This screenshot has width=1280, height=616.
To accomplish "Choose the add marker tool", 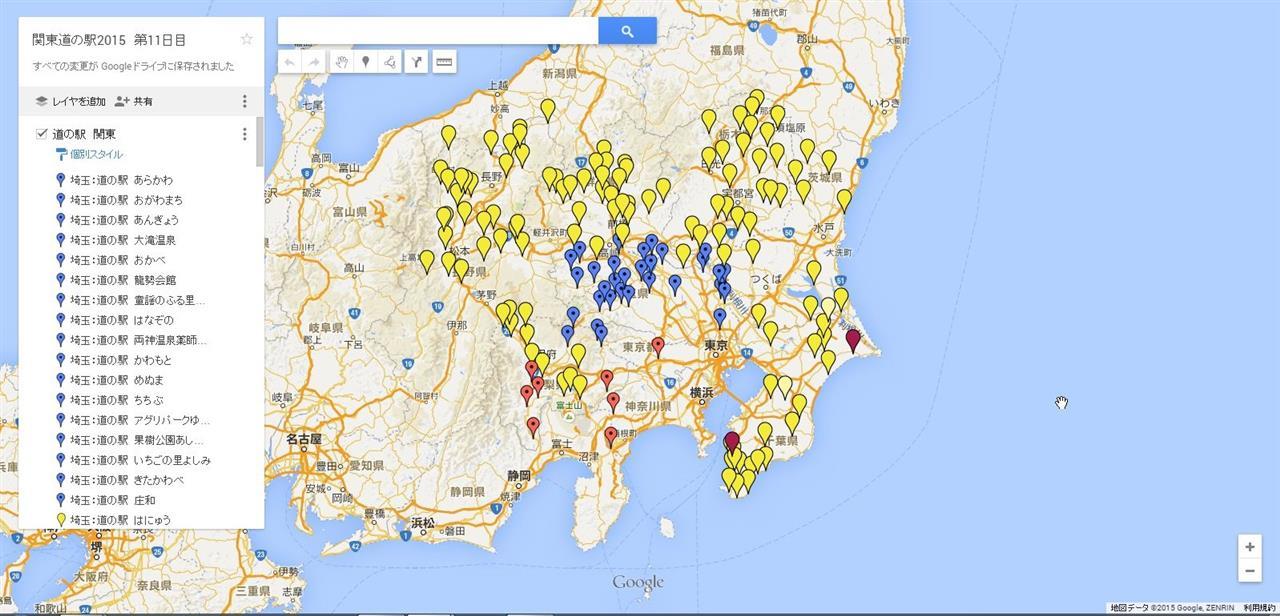I will click(x=366, y=62).
